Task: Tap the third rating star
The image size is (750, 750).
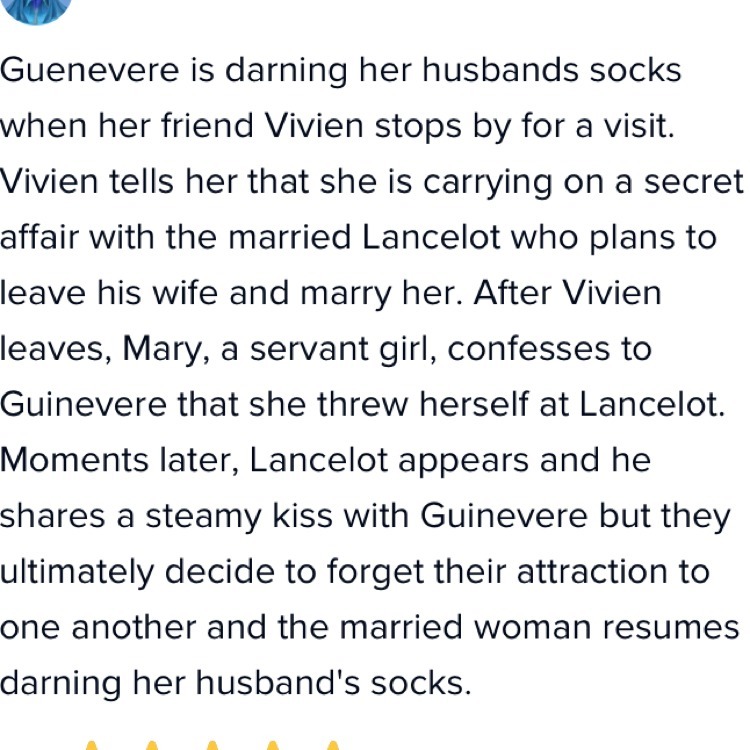Action: point(212,745)
